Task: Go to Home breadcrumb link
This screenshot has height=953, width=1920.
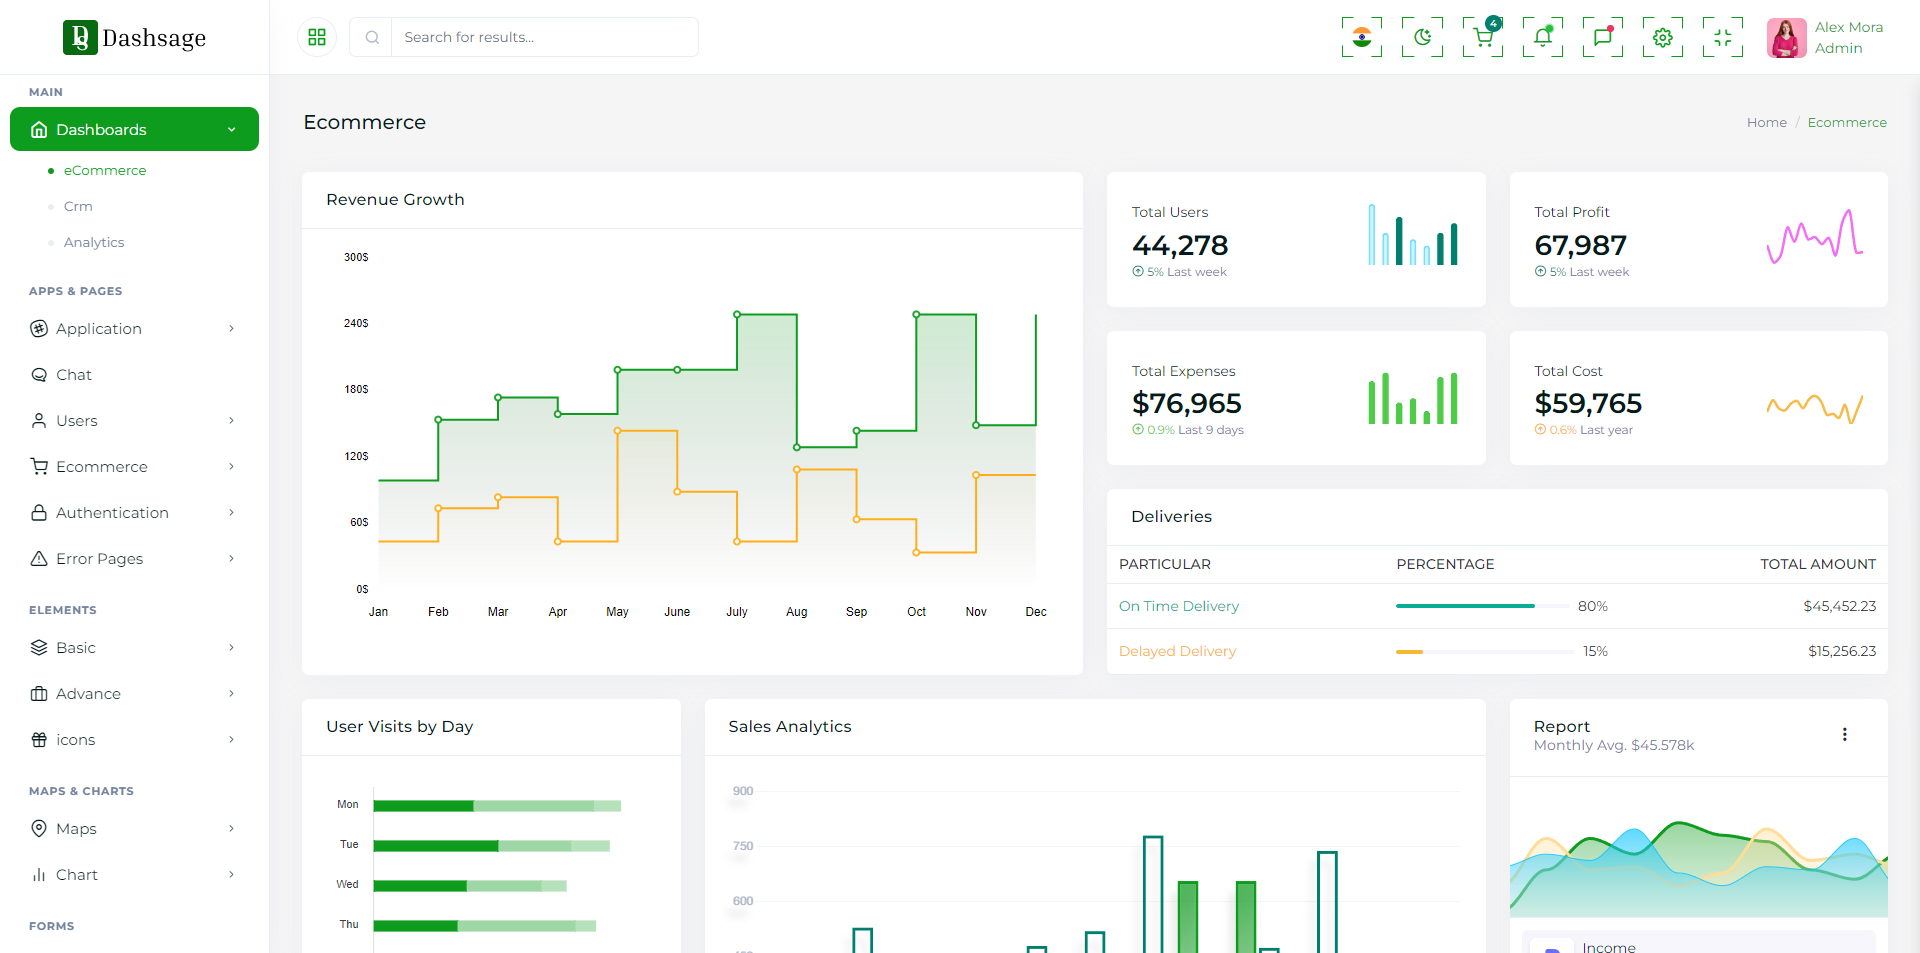Action: coord(1767,122)
